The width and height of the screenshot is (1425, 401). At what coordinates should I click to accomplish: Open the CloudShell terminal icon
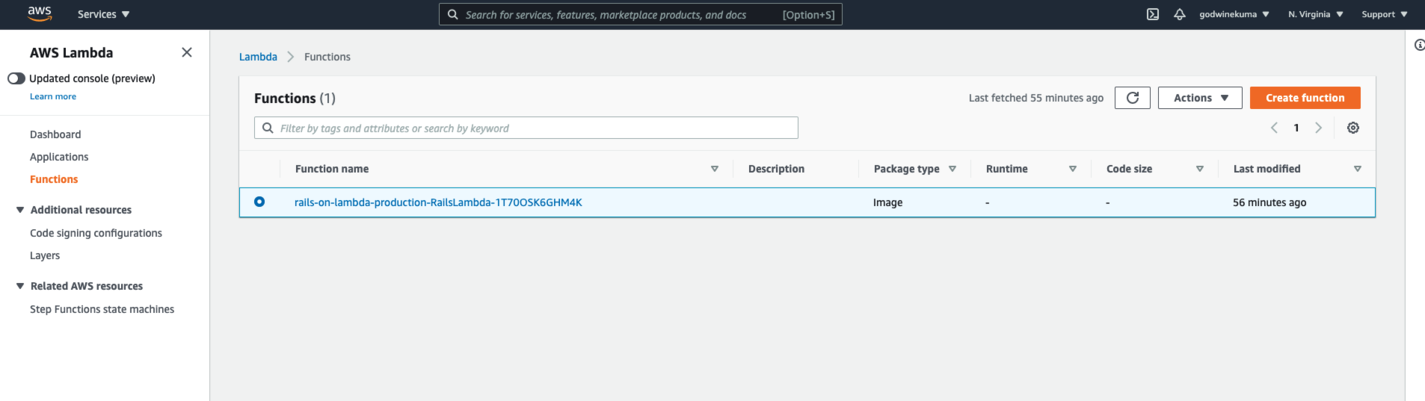pos(1153,14)
